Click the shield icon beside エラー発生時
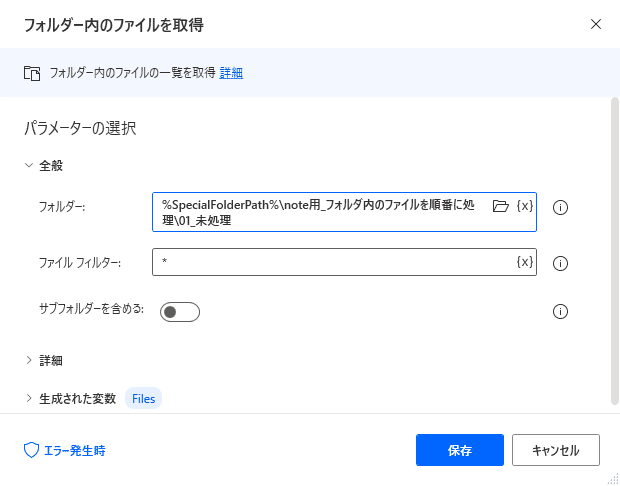Viewport: 620px width, 486px height. 31,450
